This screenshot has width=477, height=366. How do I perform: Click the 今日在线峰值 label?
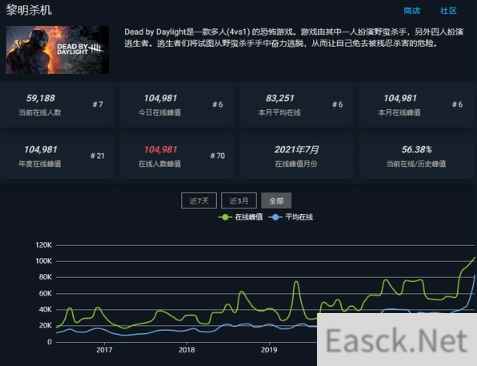(160, 113)
